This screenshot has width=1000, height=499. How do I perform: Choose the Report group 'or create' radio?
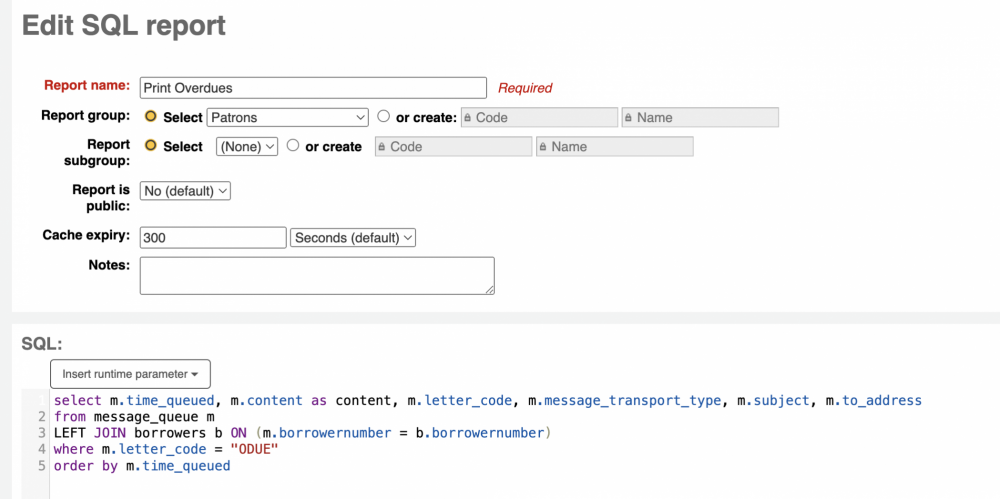coord(383,117)
